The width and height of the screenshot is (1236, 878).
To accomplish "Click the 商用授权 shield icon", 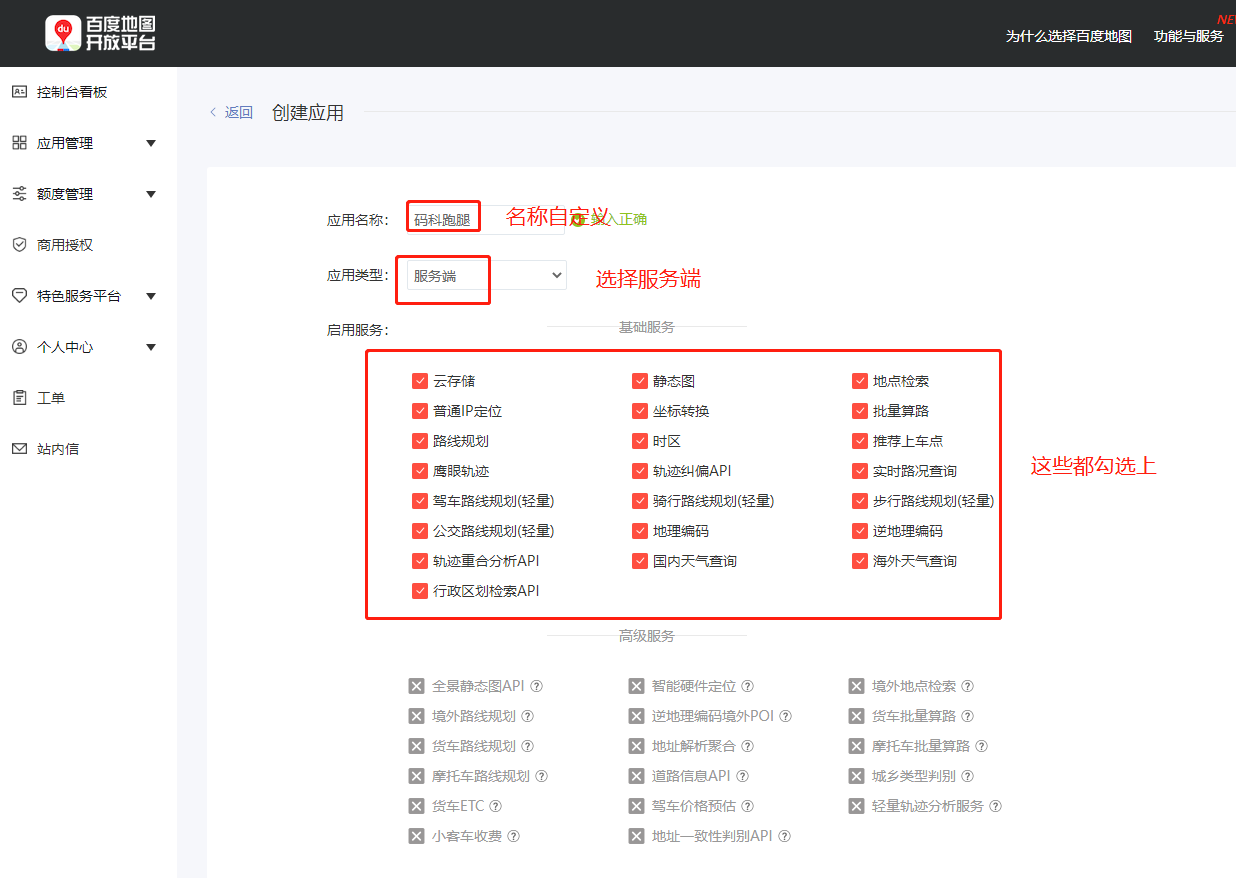I will [19, 245].
